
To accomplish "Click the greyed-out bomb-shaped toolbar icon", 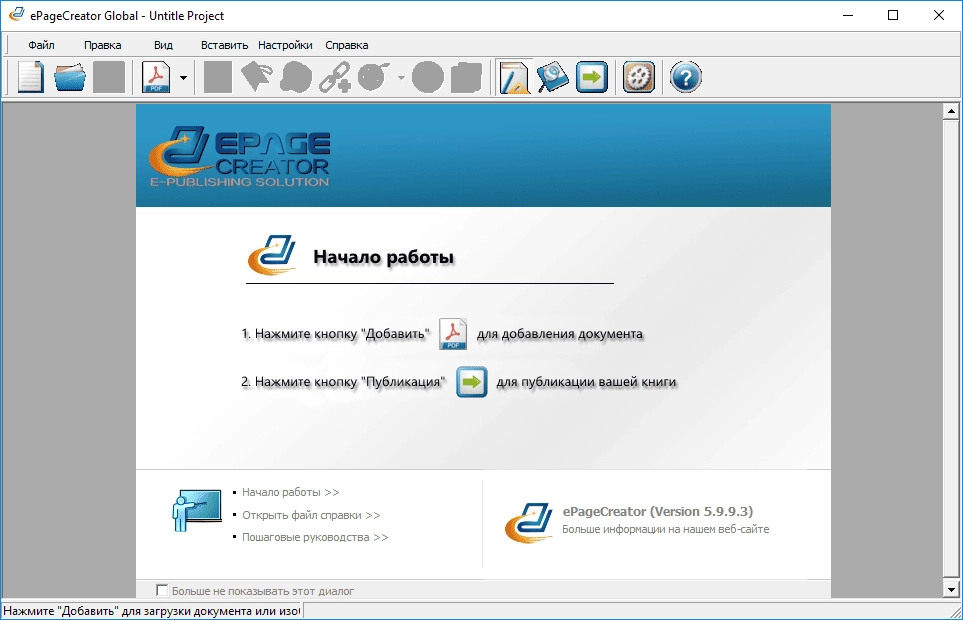I will (373, 77).
